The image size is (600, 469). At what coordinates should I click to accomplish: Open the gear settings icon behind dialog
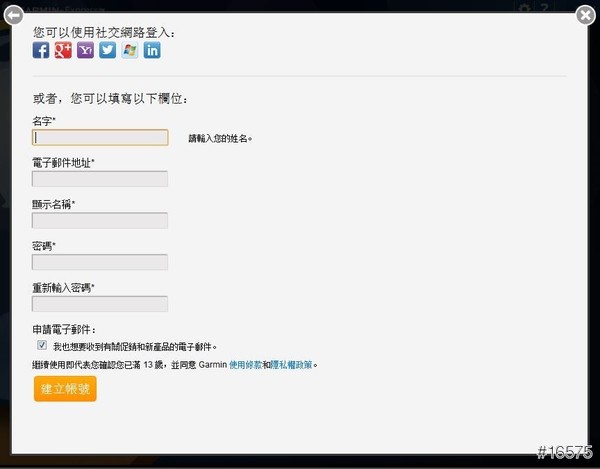524,8
